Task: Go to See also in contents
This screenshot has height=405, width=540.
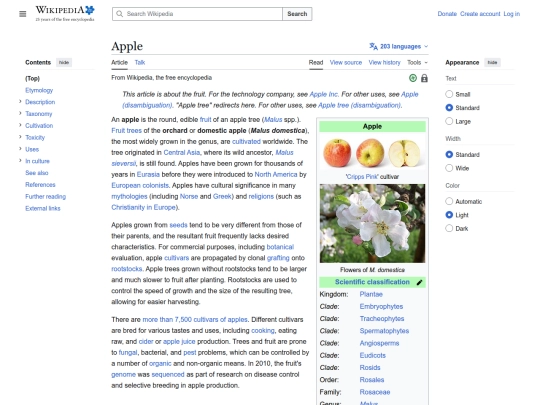Action: (37, 173)
